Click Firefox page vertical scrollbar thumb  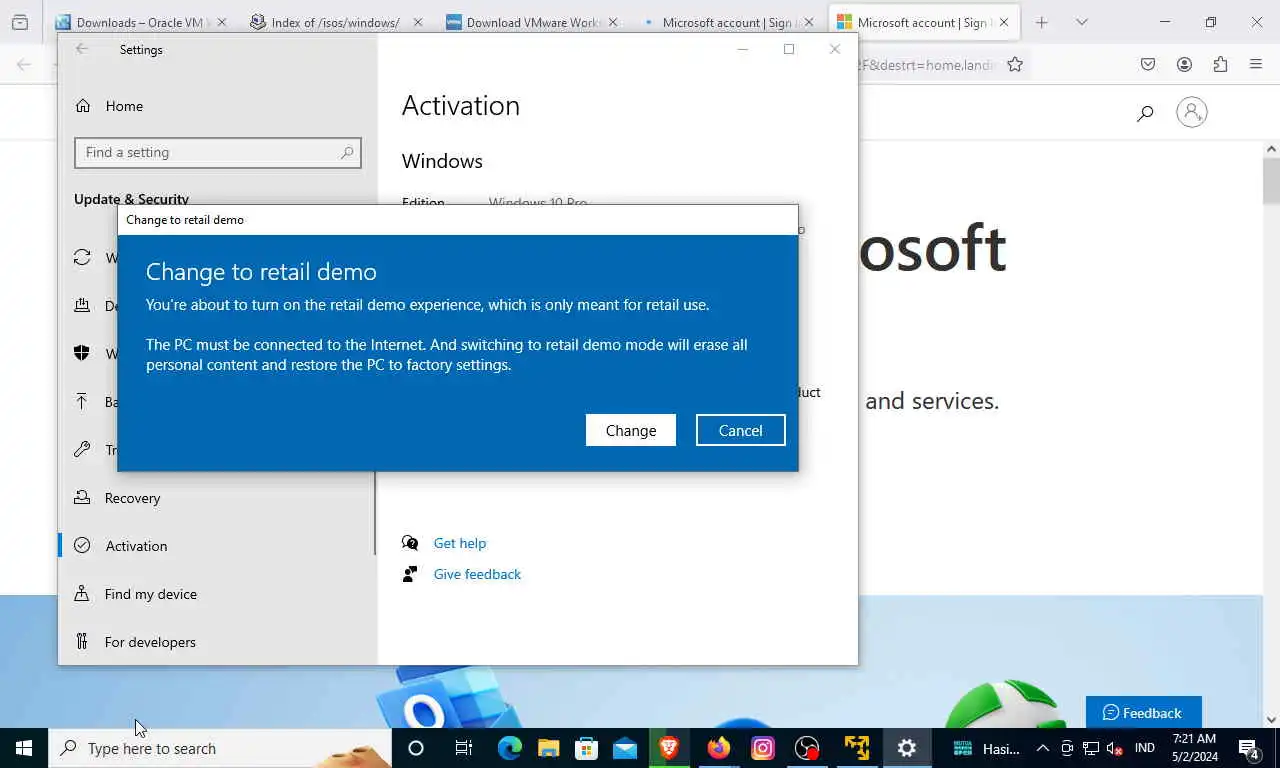point(1271,180)
